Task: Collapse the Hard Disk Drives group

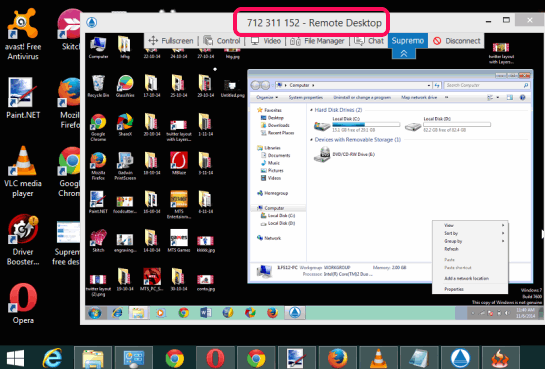Action: [x=311, y=110]
